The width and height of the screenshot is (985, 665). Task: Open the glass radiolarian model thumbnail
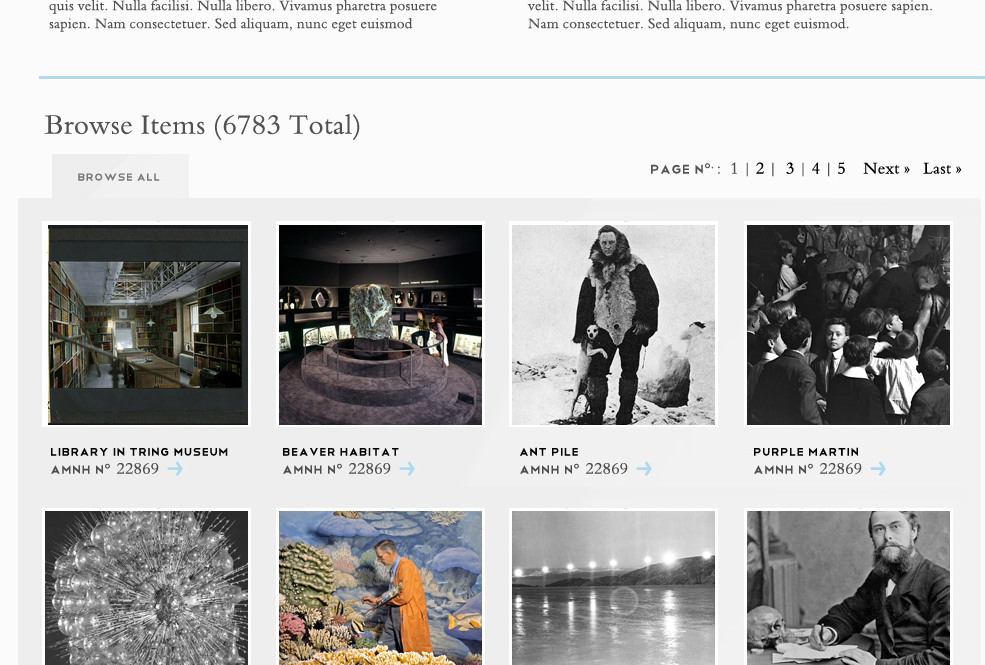146,587
